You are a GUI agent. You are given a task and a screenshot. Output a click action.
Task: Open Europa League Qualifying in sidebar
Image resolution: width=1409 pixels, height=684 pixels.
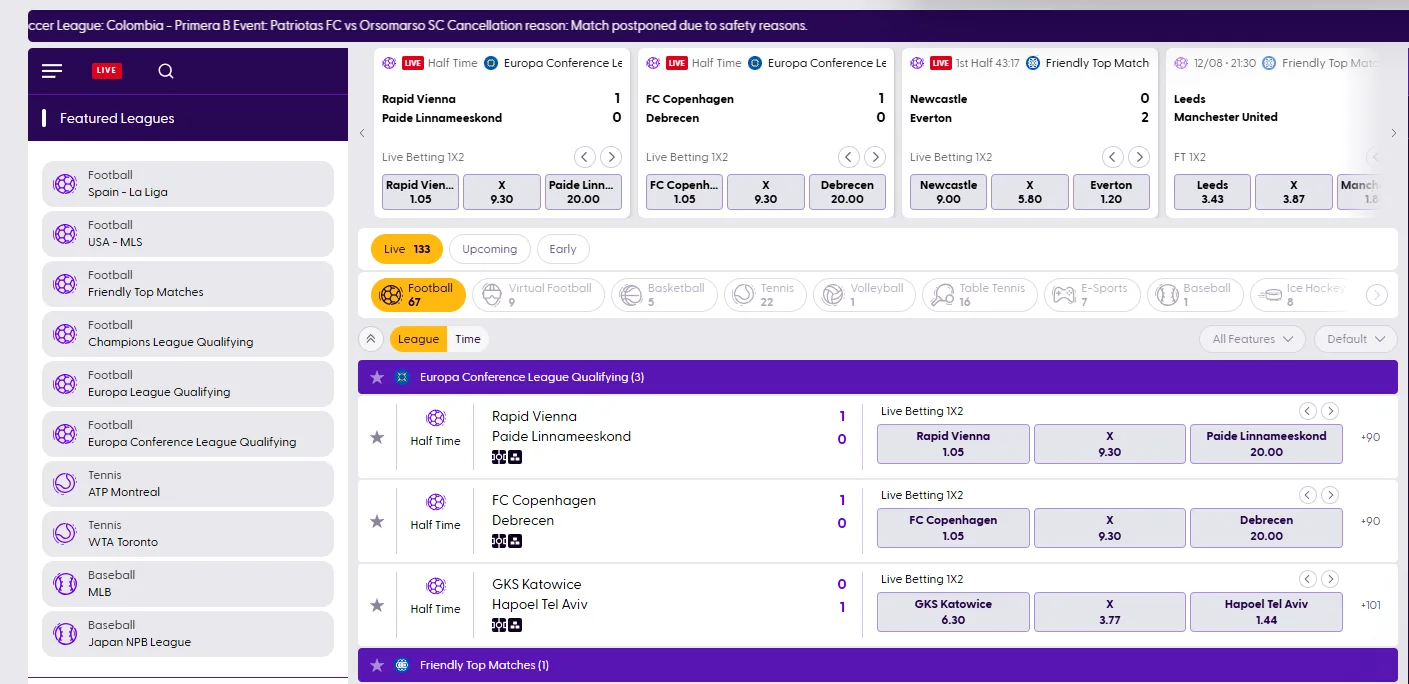click(x=188, y=384)
